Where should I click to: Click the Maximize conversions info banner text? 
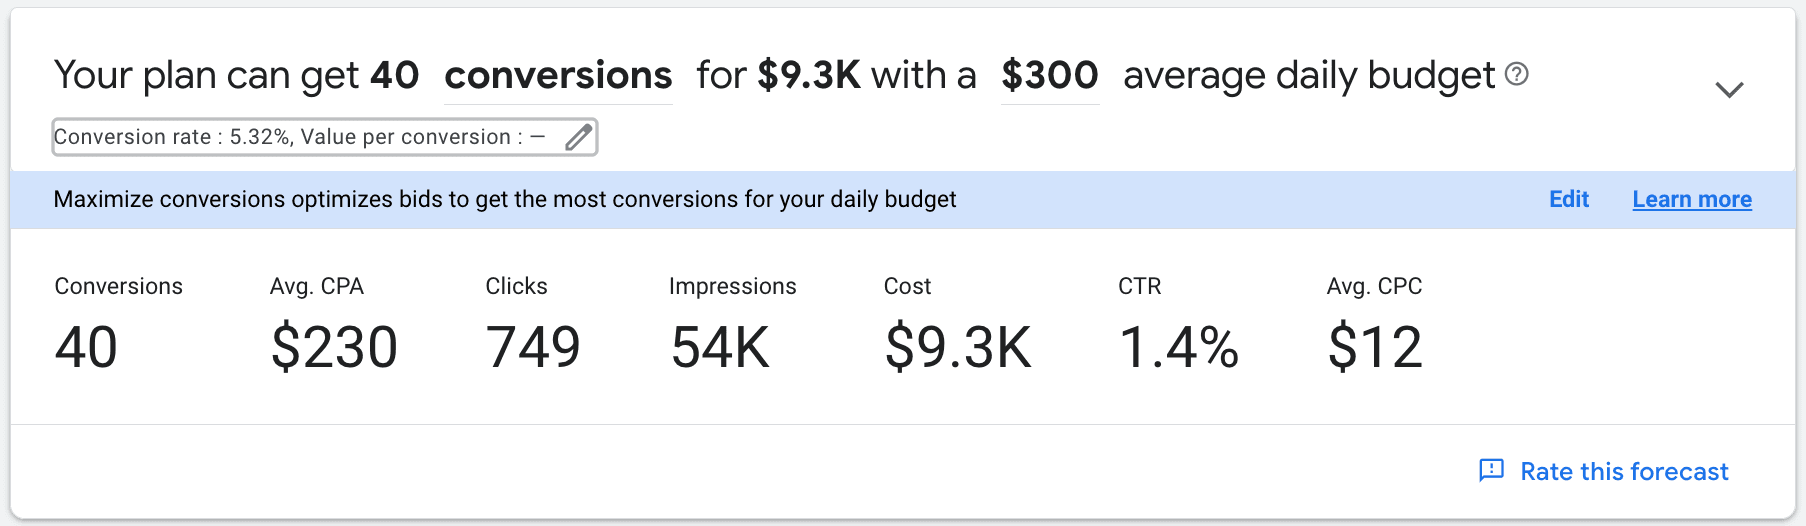(x=505, y=199)
